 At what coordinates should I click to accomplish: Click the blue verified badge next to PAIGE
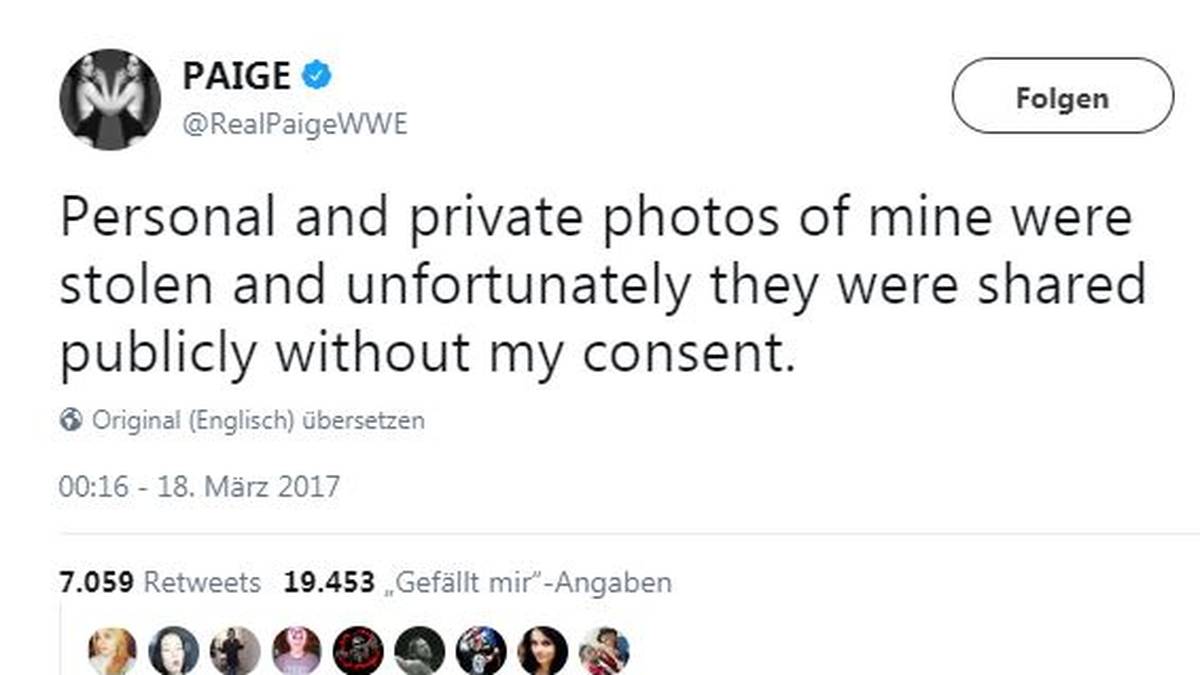[317, 75]
